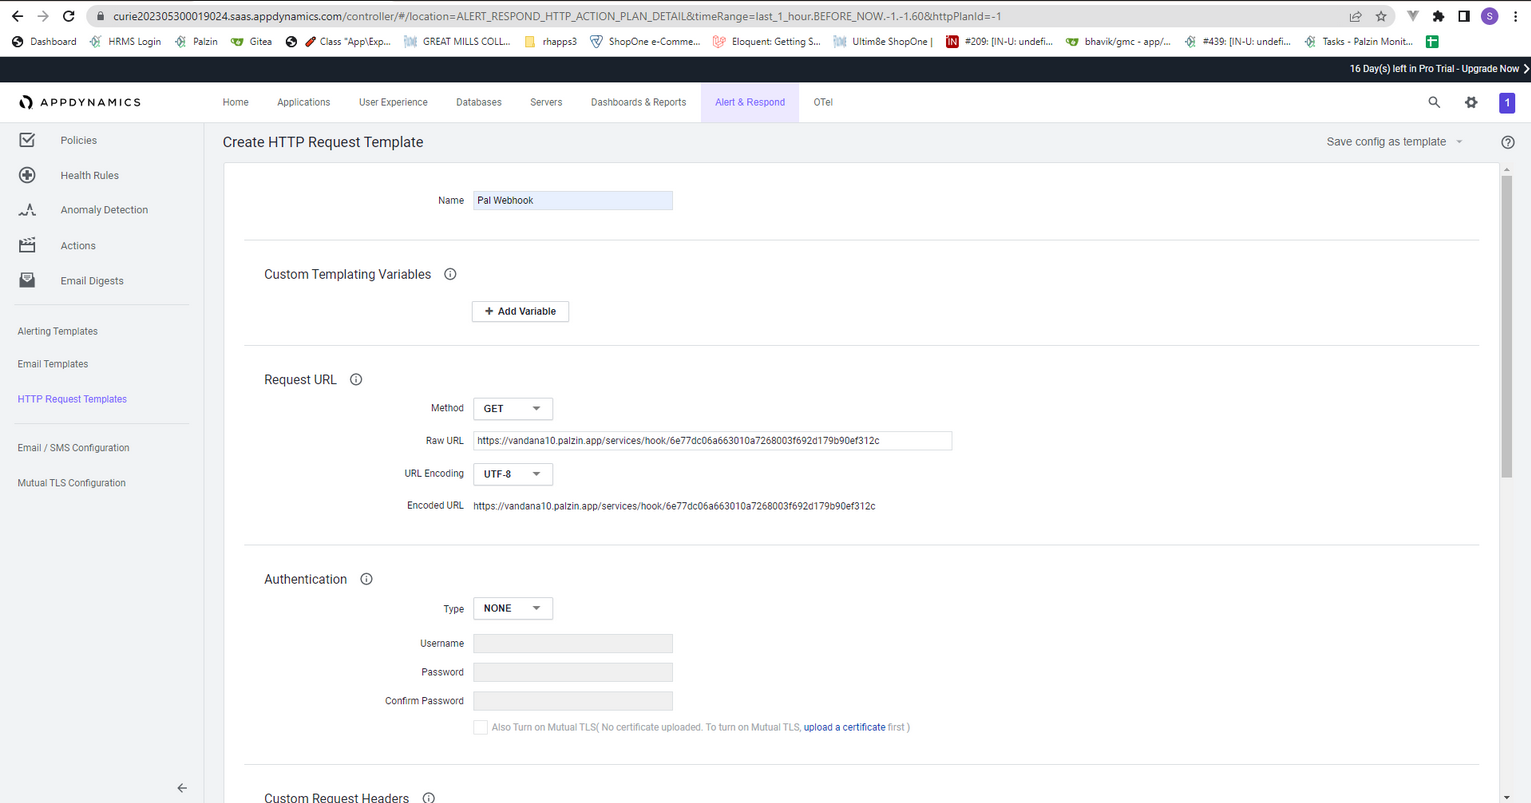The width and height of the screenshot is (1531, 803).
Task: Show info for Authentication section
Action: 366,579
